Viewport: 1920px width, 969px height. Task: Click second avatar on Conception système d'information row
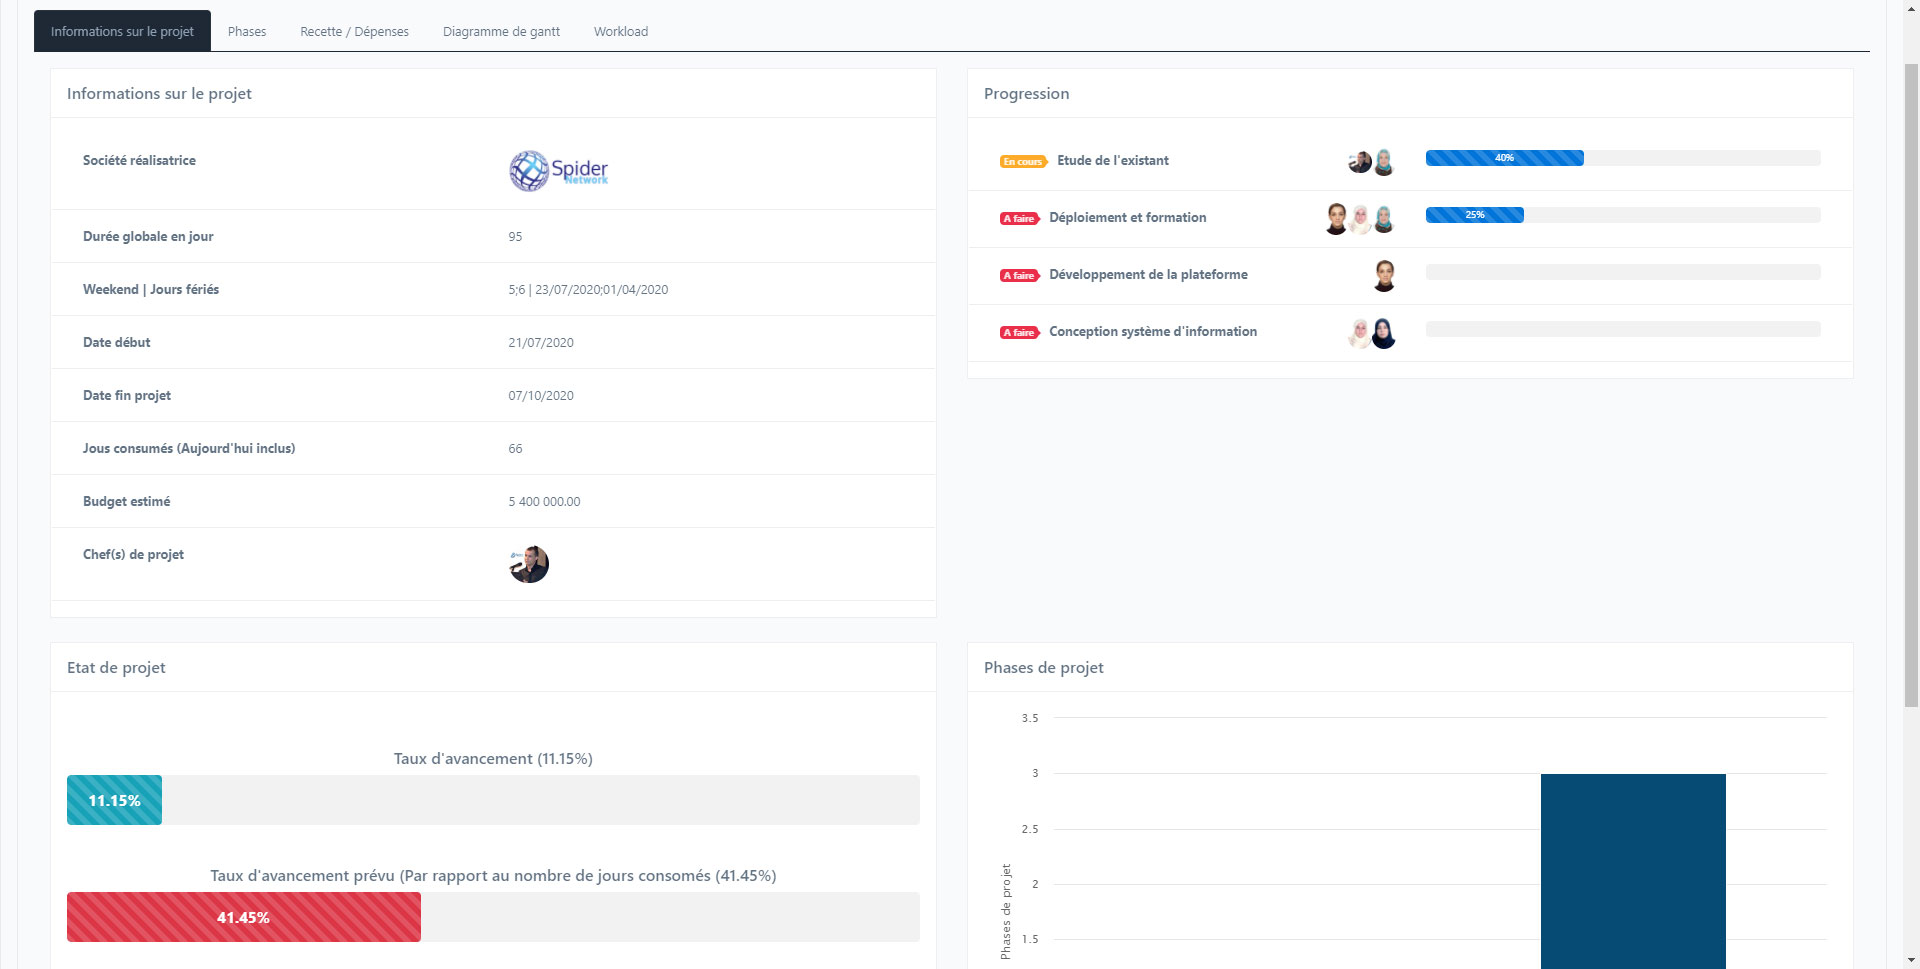tap(1384, 332)
